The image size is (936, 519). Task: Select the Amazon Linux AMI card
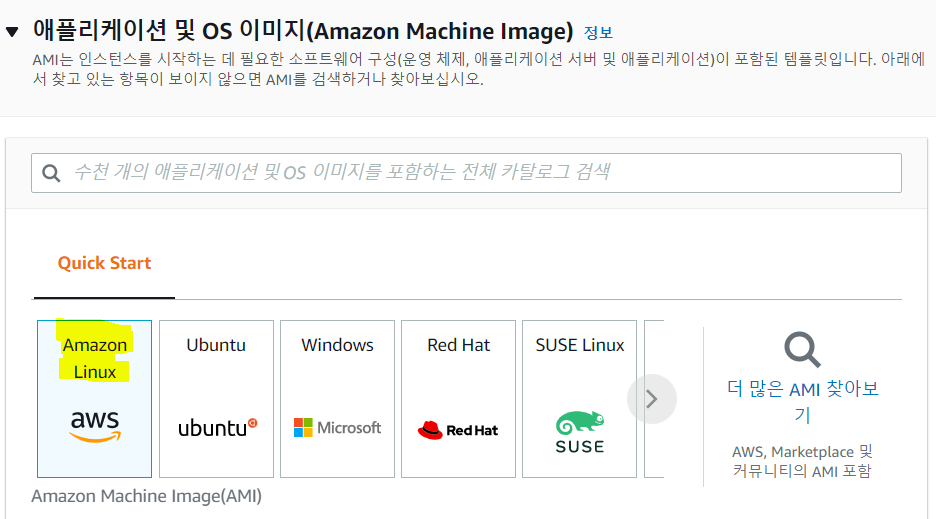pos(94,398)
